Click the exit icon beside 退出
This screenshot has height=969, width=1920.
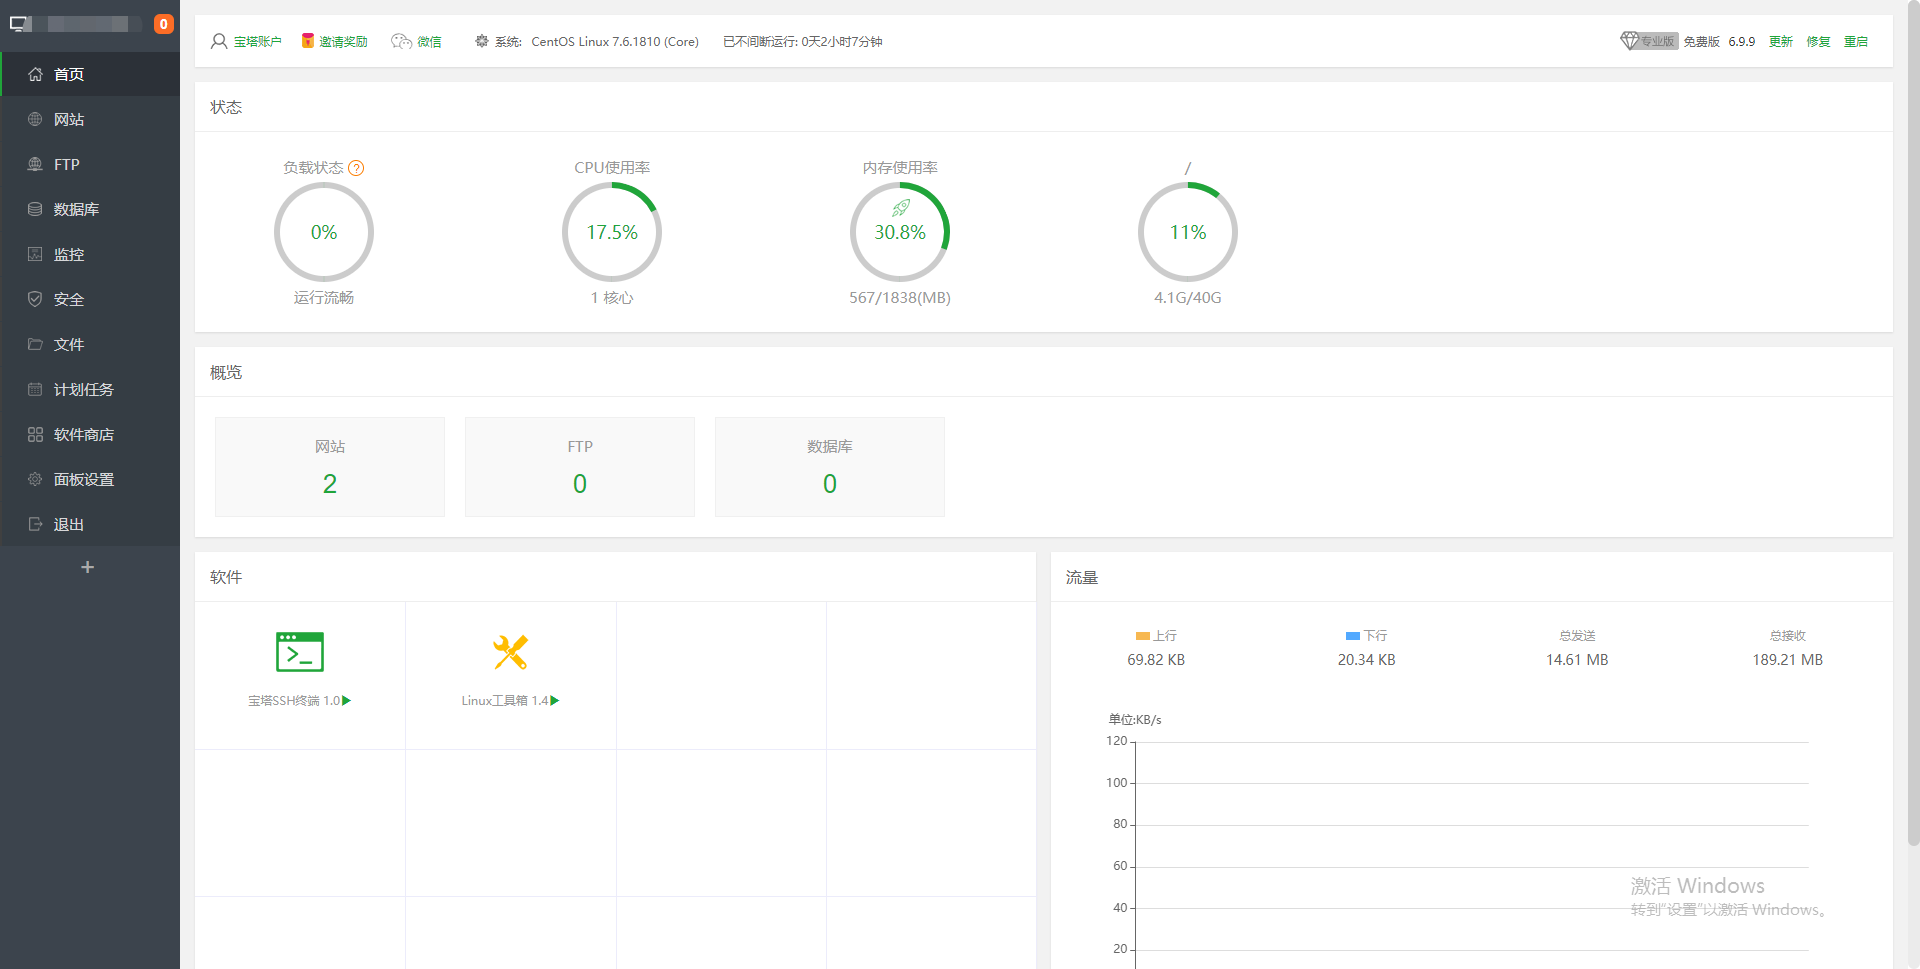coord(35,524)
